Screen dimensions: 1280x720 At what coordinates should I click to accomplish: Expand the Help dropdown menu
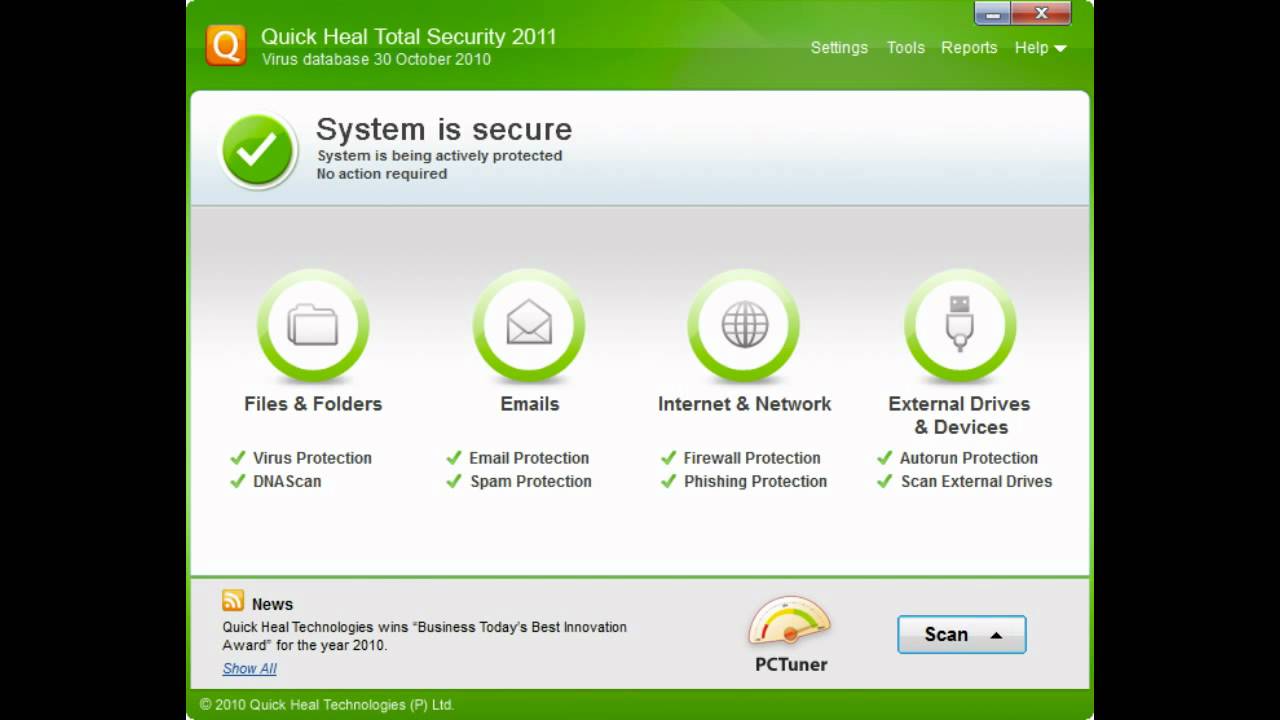pos(1040,47)
